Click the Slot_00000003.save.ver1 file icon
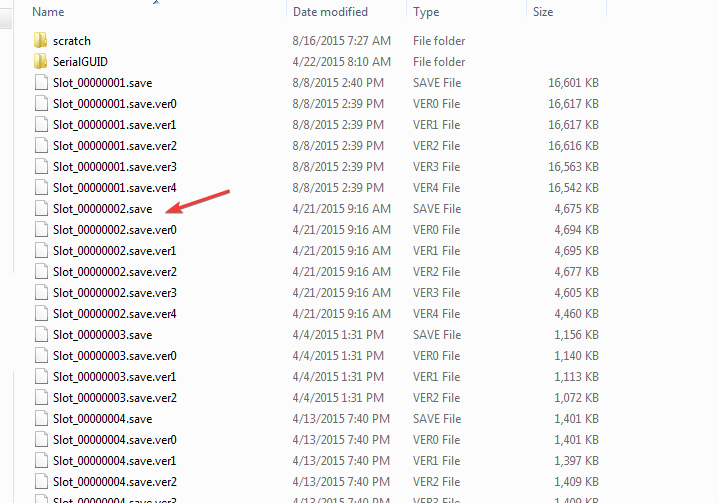The width and height of the screenshot is (719, 503). [x=41, y=376]
